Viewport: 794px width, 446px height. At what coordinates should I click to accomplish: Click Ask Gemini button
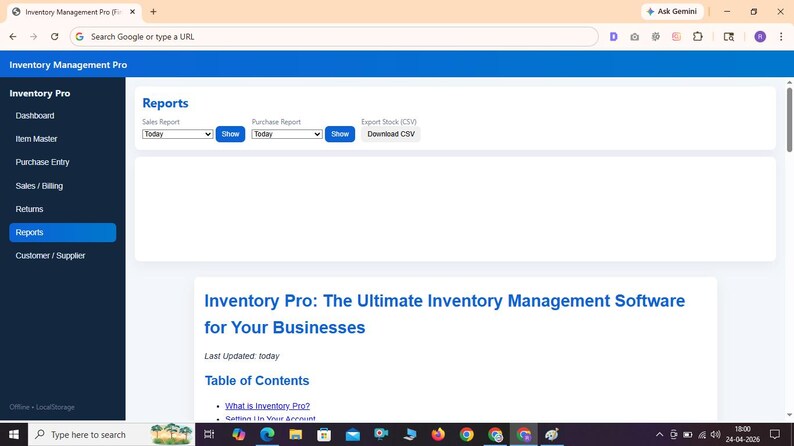[672, 11]
